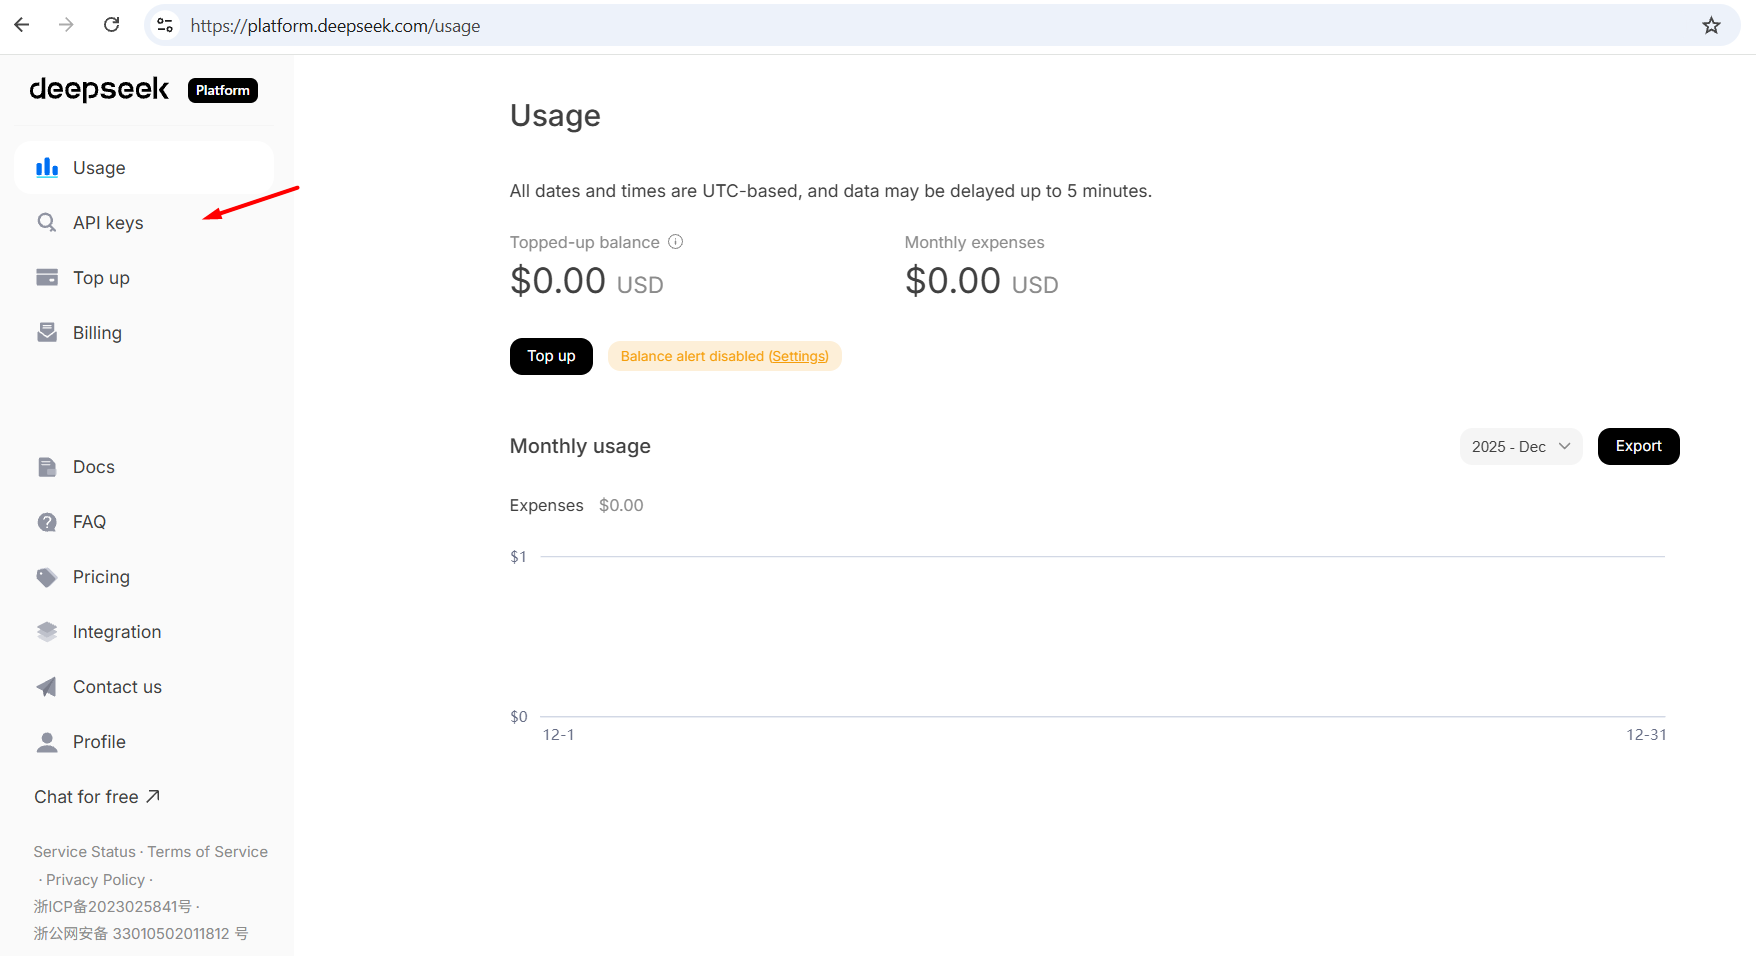Click the Billing receipt icon
1756x956 pixels.
point(47,332)
